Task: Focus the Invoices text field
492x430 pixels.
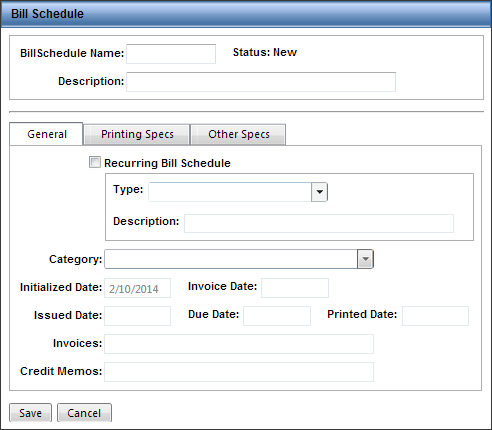Action: (239, 344)
